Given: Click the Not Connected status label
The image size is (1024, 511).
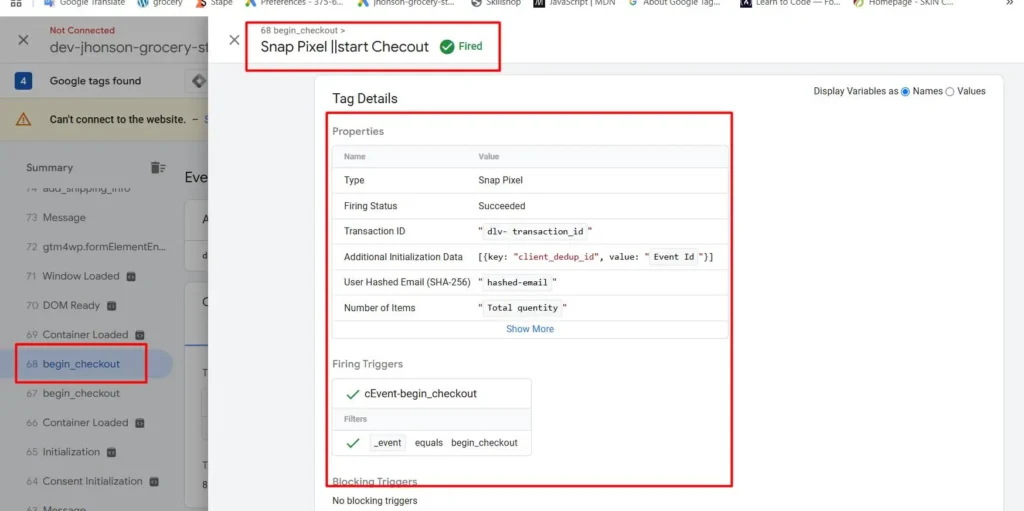Looking at the screenshot, I should coord(82,30).
